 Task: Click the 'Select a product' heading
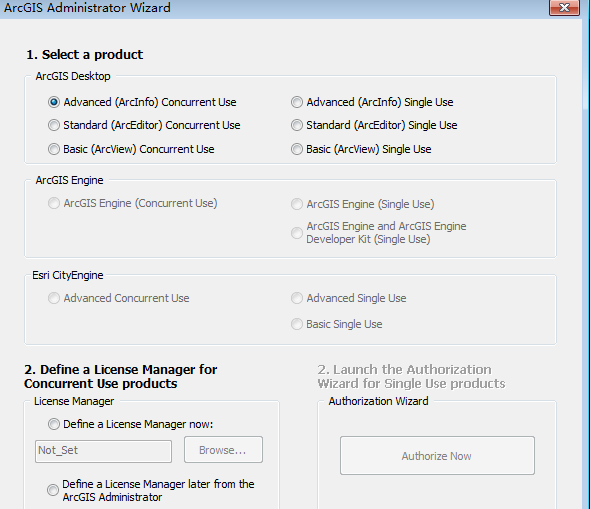(x=85, y=55)
